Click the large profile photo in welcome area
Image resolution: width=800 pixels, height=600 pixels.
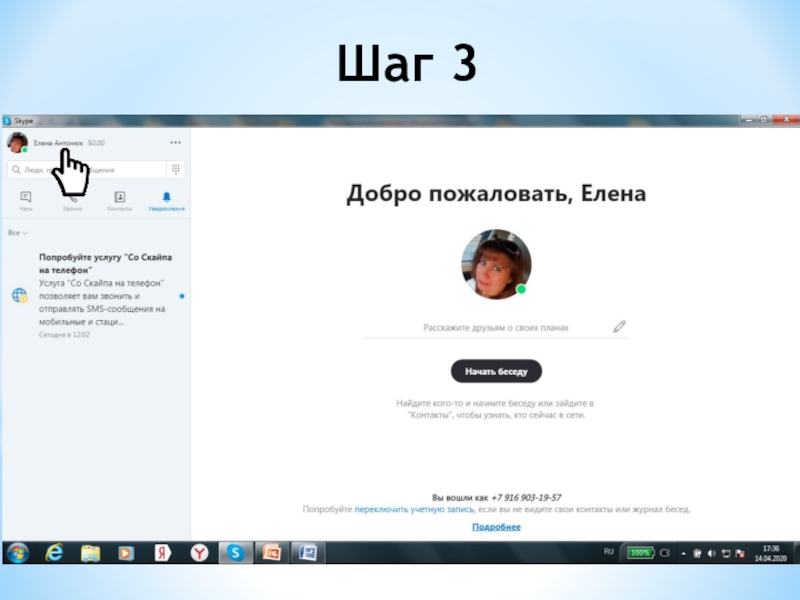tap(495, 264)
